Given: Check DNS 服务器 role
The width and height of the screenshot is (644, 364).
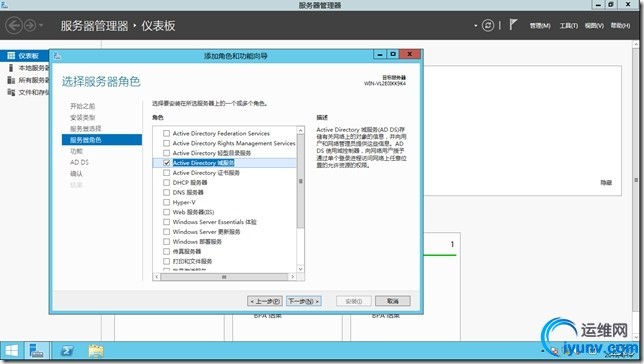Looking at the screenshot, I should click(x=166, y=192).
